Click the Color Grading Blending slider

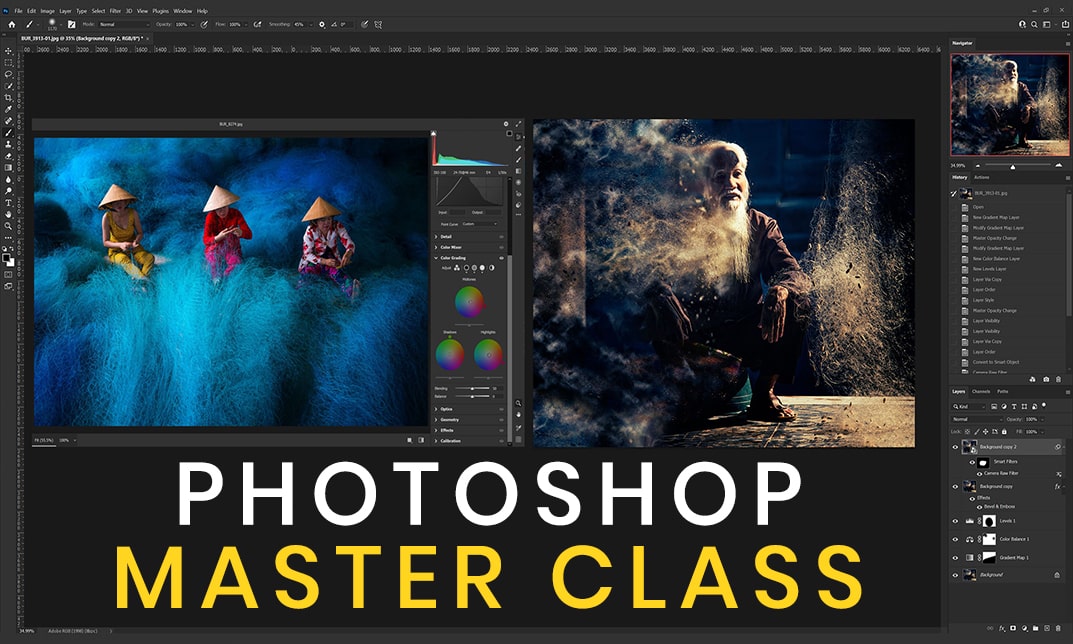click(472, 388)
